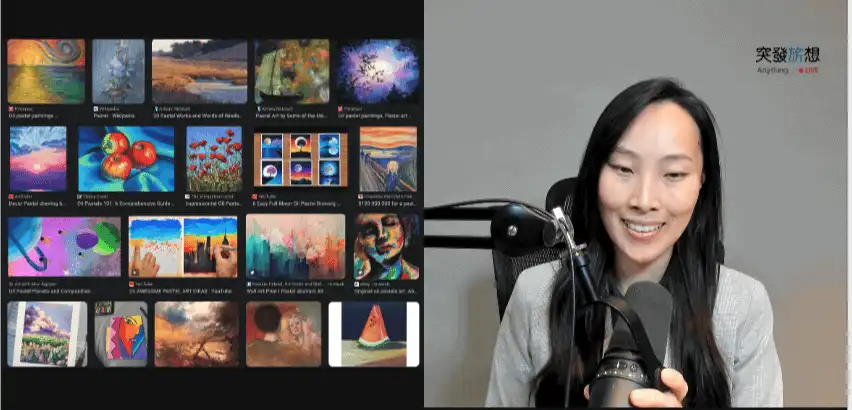Open the pink sunset clouds thumbnail

point(38,158)
